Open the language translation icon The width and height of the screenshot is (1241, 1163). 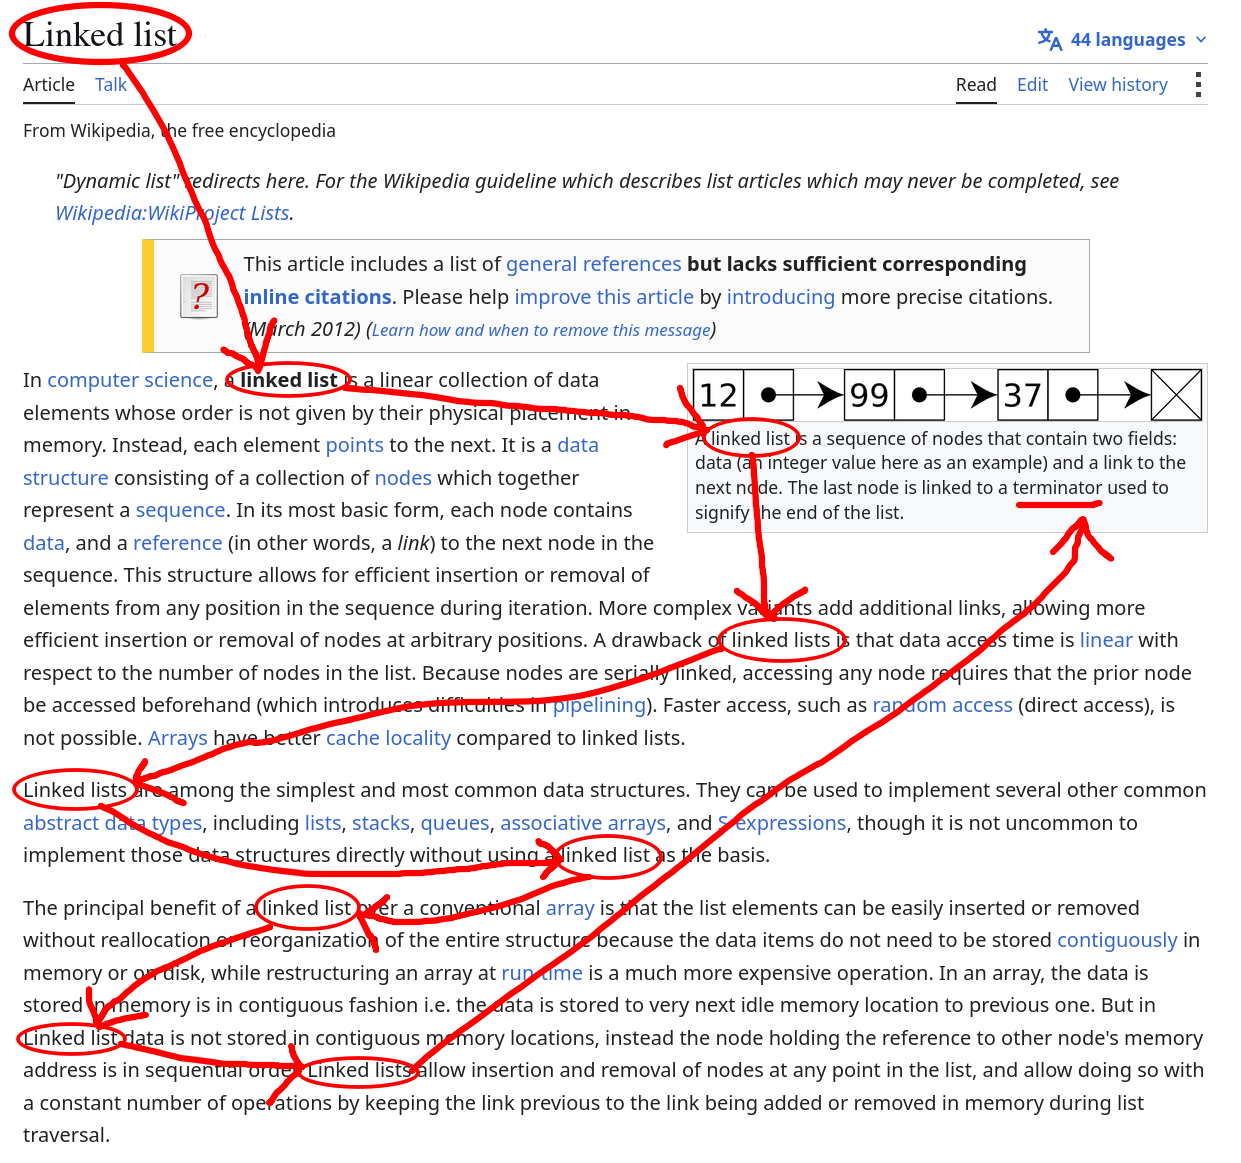tap(1049, 40)
